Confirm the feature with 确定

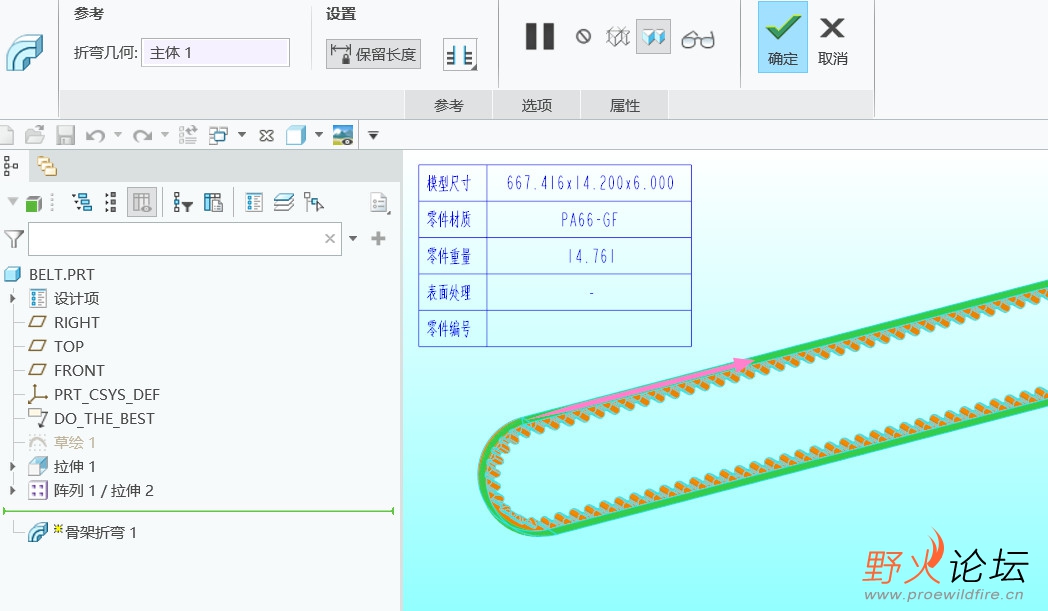coord(783,37)
